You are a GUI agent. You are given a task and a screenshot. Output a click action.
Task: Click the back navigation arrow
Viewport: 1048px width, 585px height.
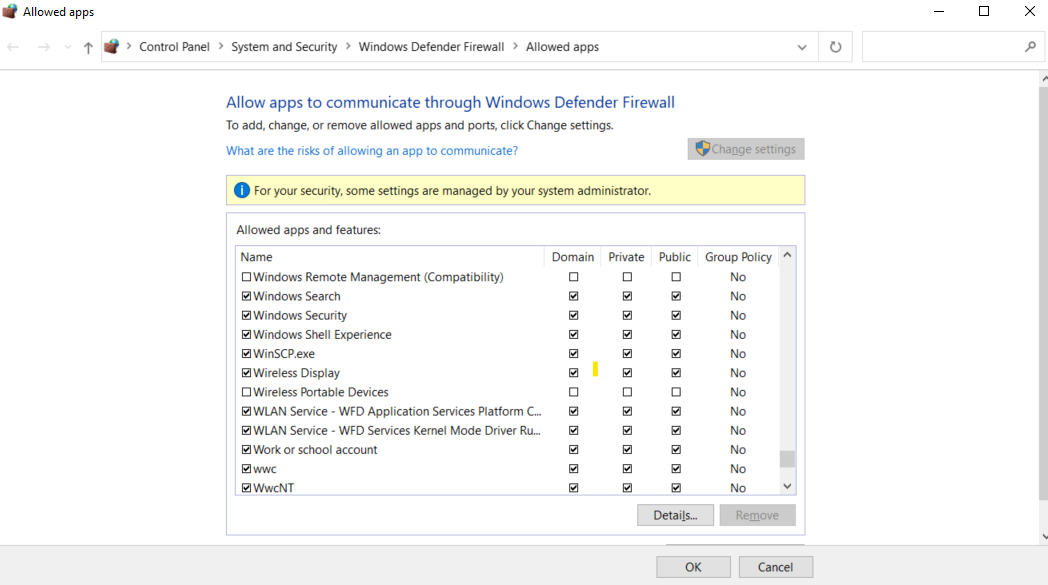pos(12,46)
